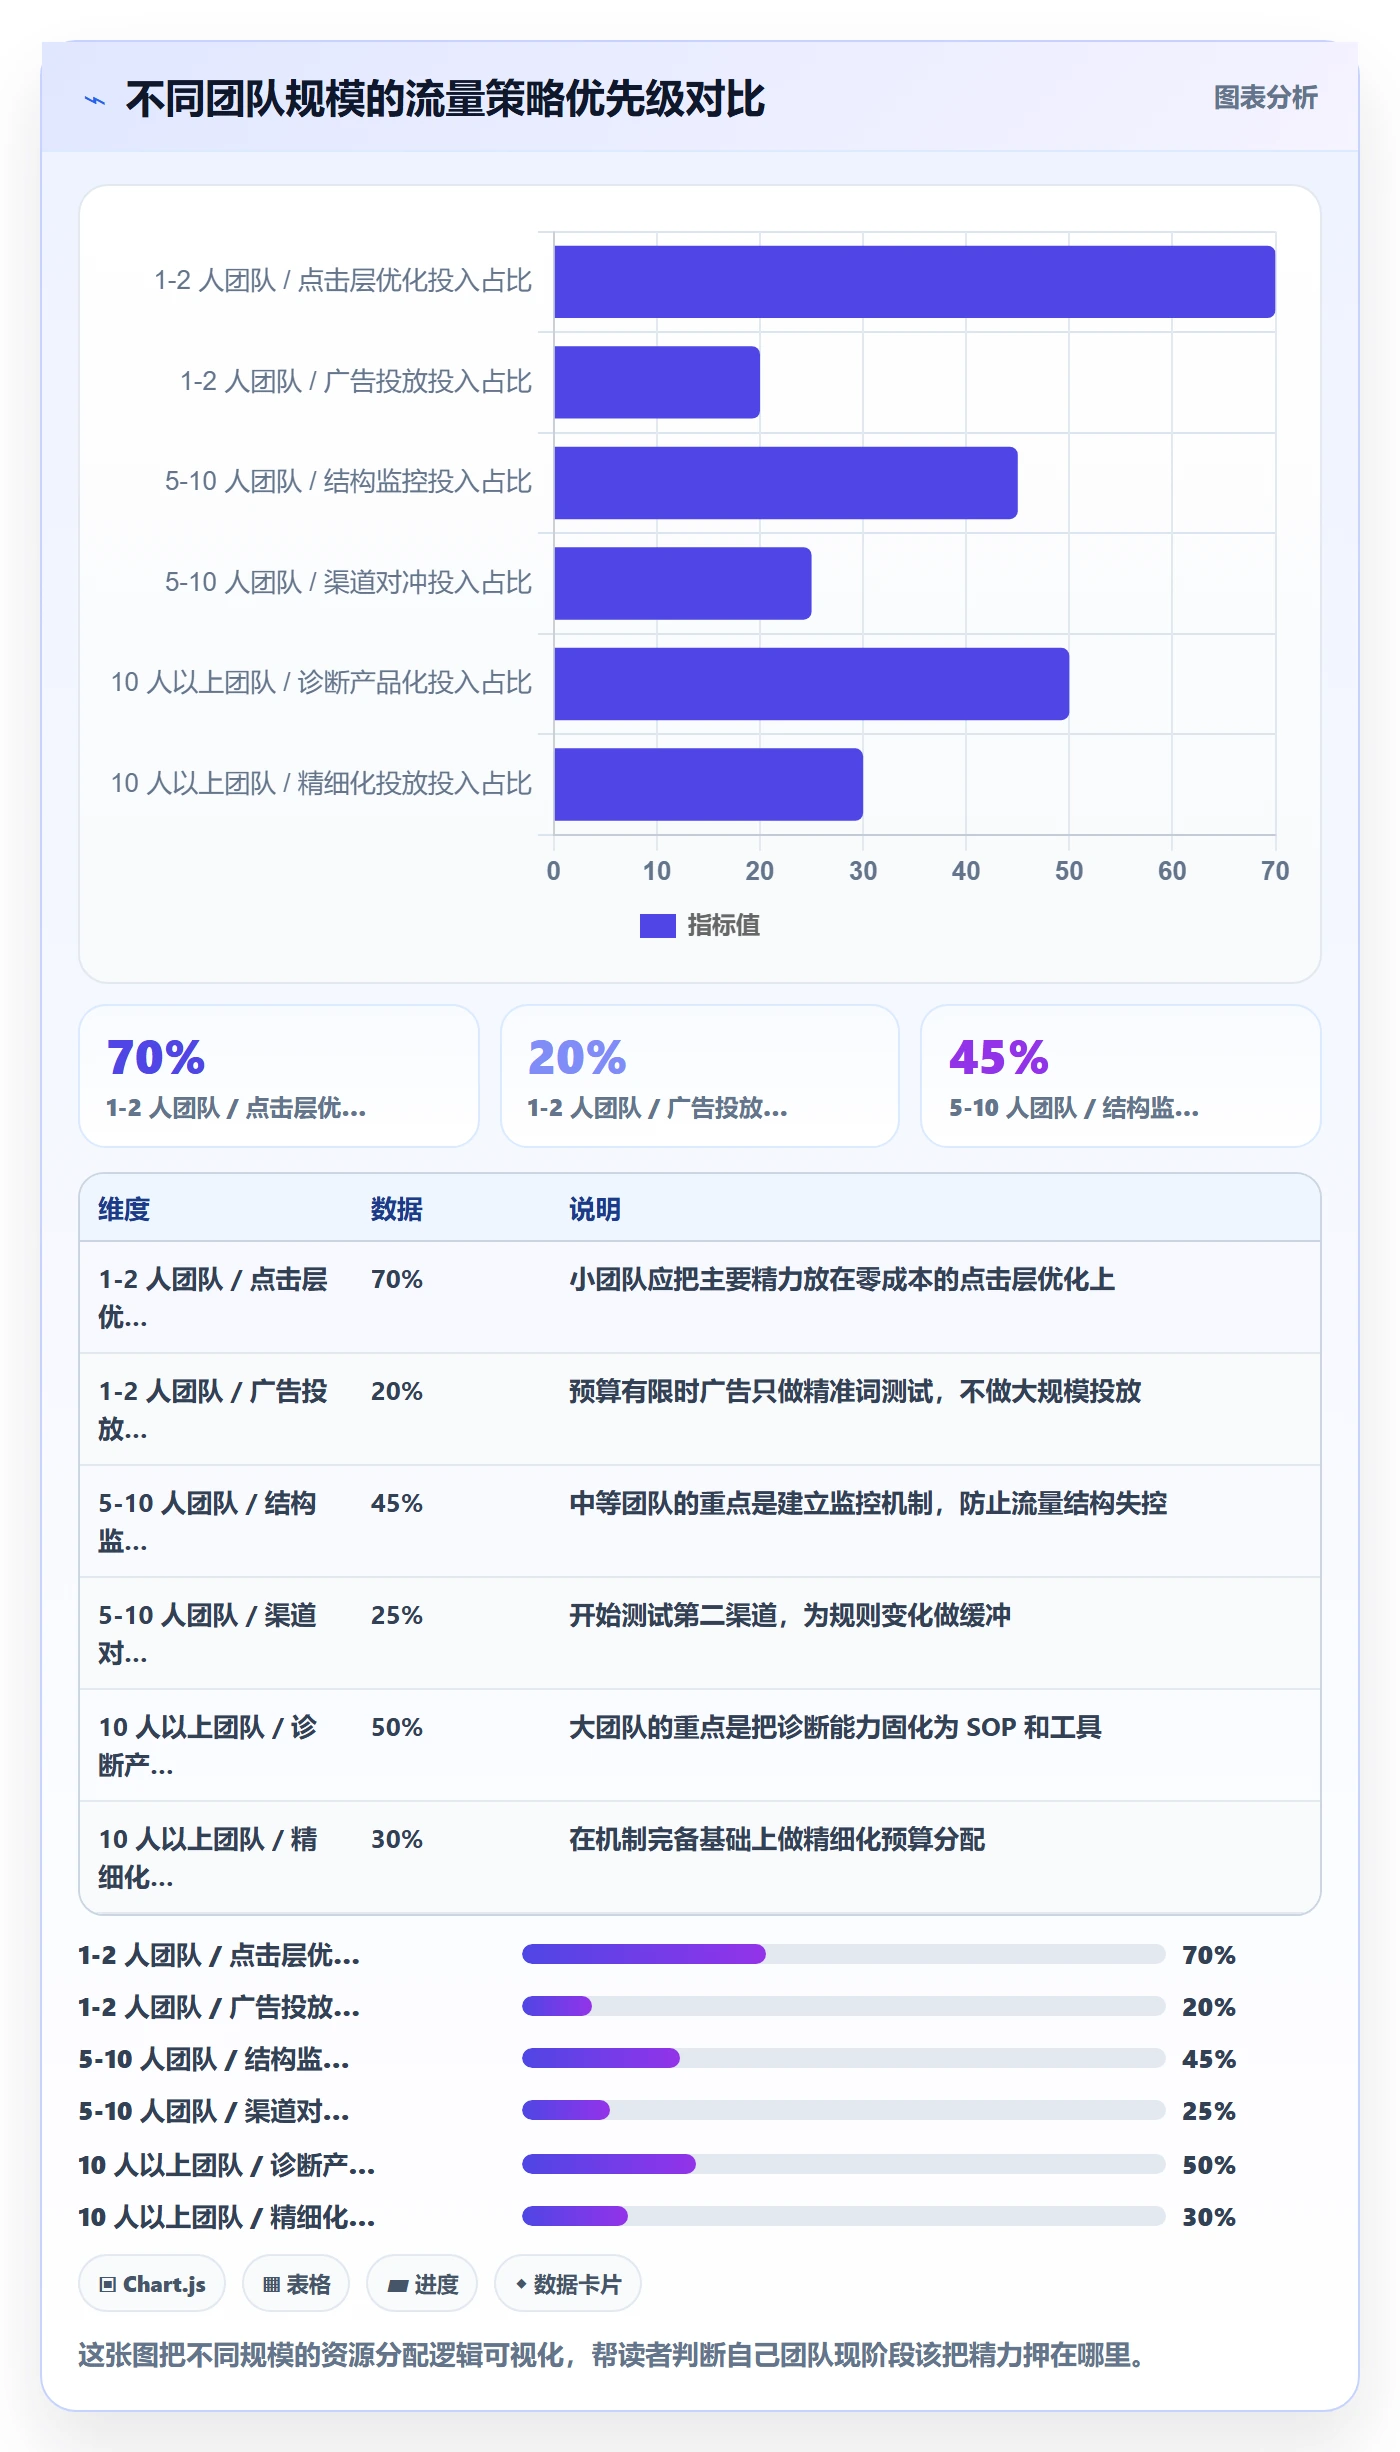Click the axis label 10 人以上团队 / 精细化投放投入占比
The height and width of the screenshot is (2452, 1400).
321,784
